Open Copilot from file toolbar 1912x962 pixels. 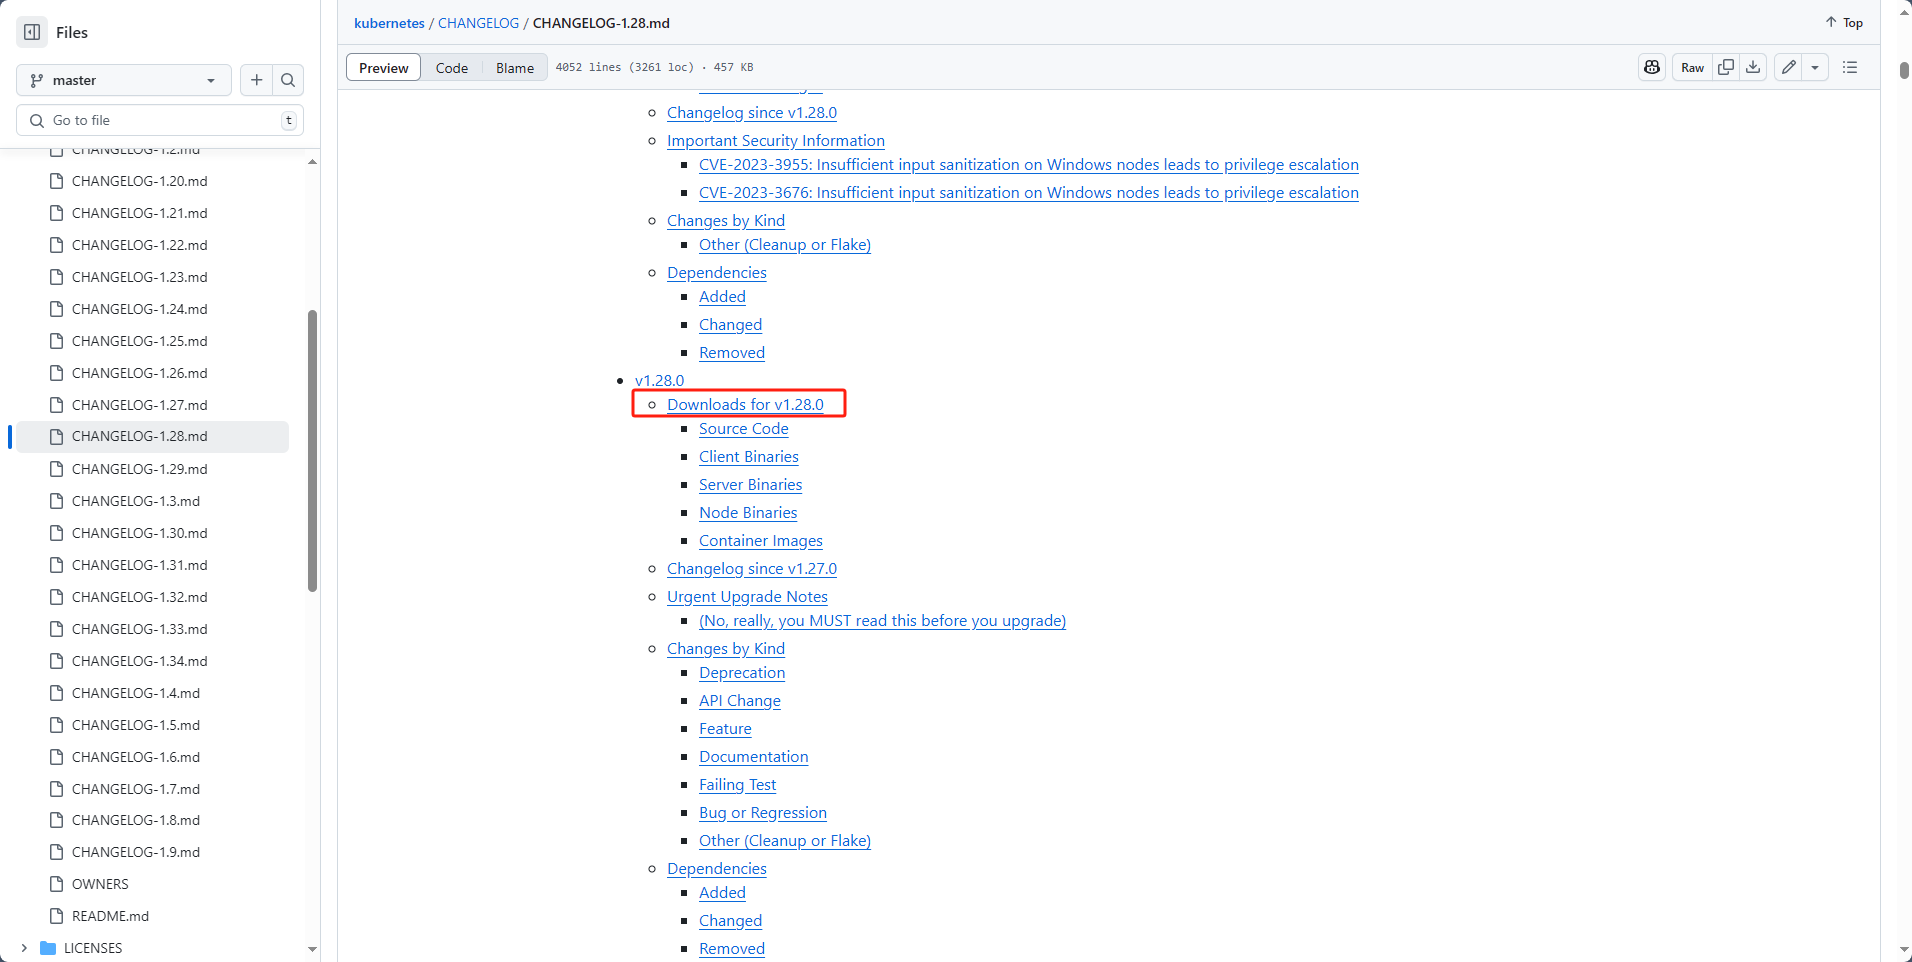(1652, 67)
